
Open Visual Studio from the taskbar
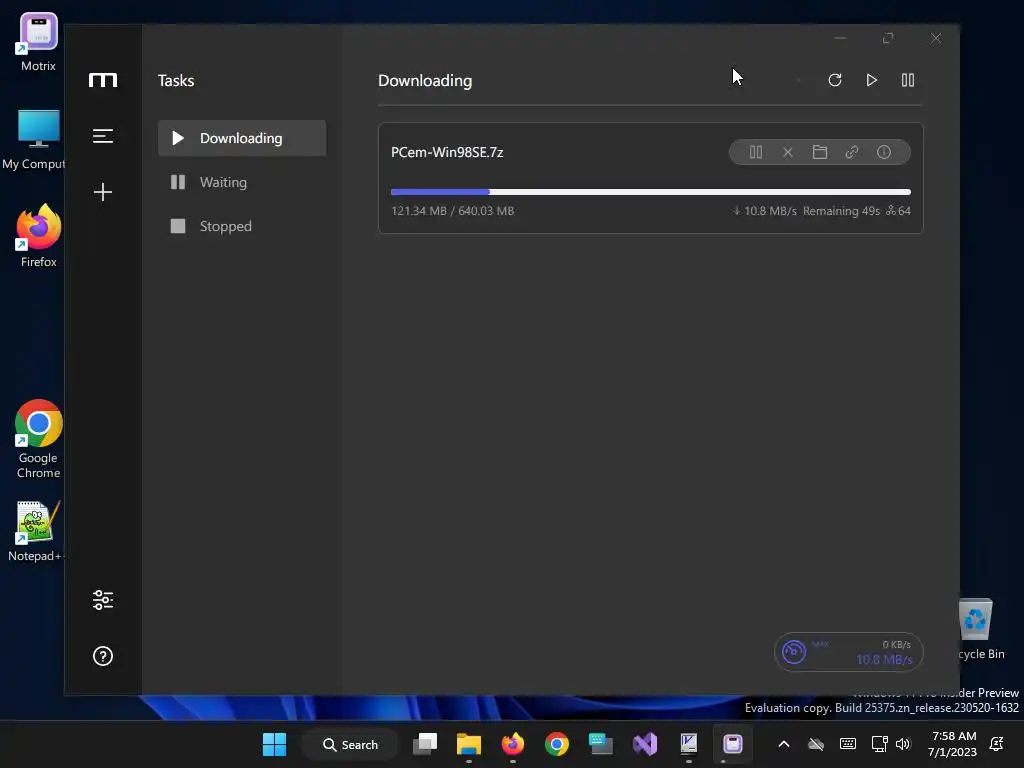(645, 744)
